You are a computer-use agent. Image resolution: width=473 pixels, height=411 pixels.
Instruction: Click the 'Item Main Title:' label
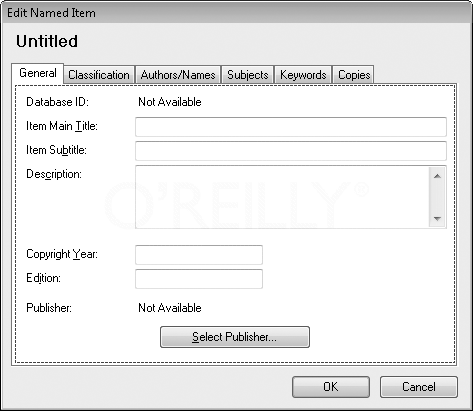pos(62,126)
